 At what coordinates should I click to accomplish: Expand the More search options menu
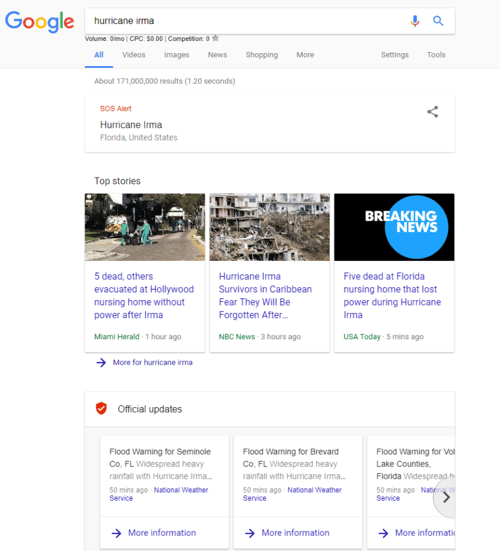click(x=305, y=55)
